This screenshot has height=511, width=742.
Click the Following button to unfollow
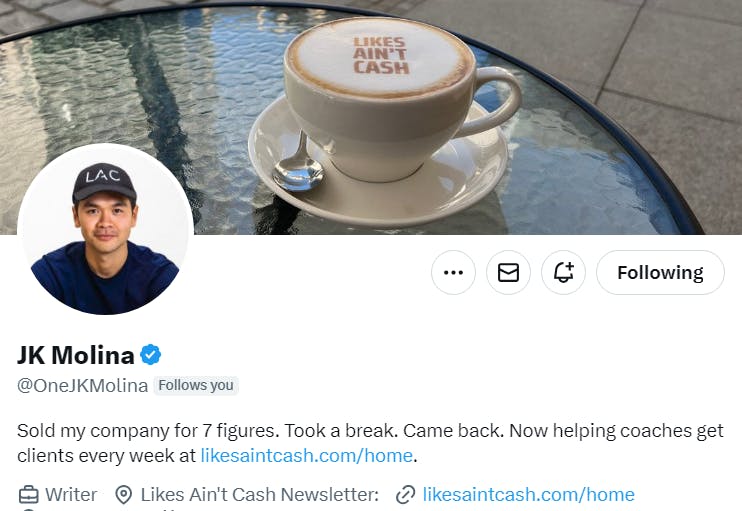[660, 273]
